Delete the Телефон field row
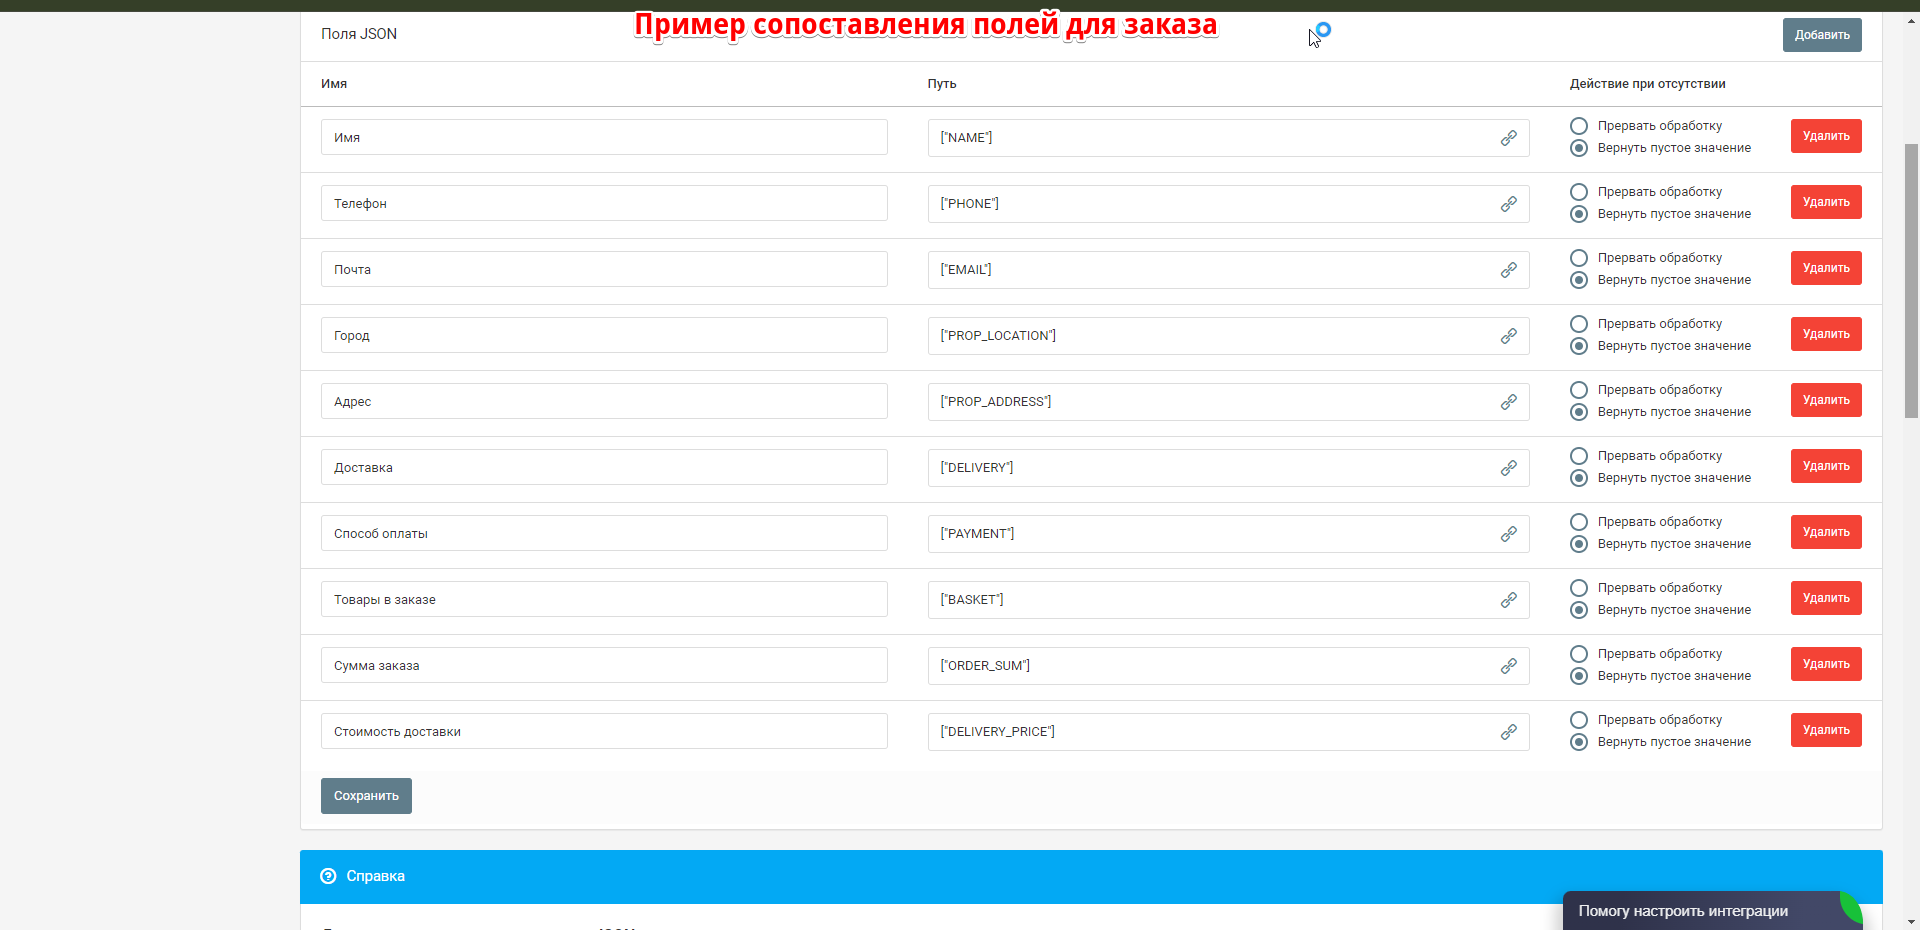 [x=1825, y=202]
